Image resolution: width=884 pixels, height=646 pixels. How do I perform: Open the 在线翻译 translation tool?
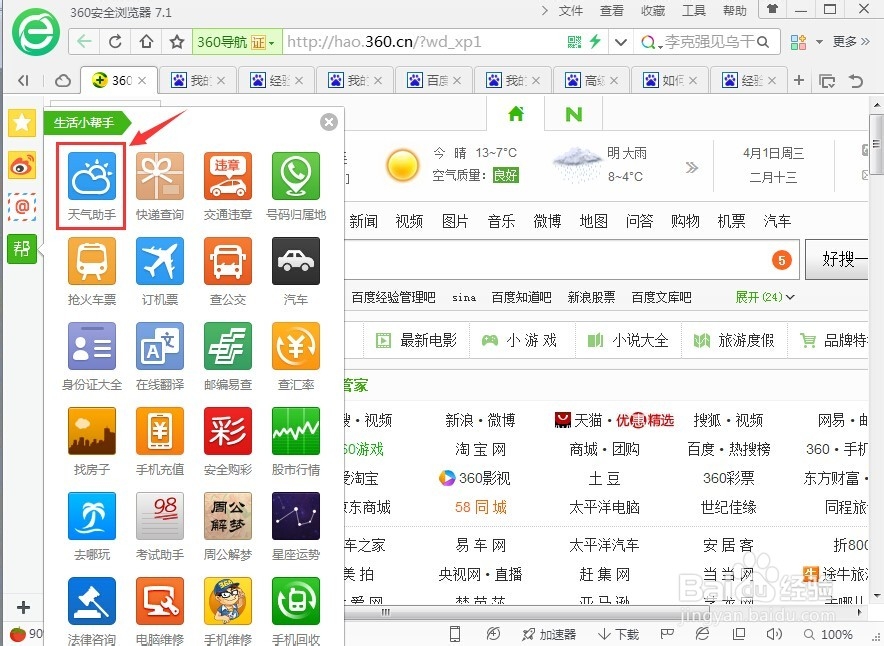(160, 356)
